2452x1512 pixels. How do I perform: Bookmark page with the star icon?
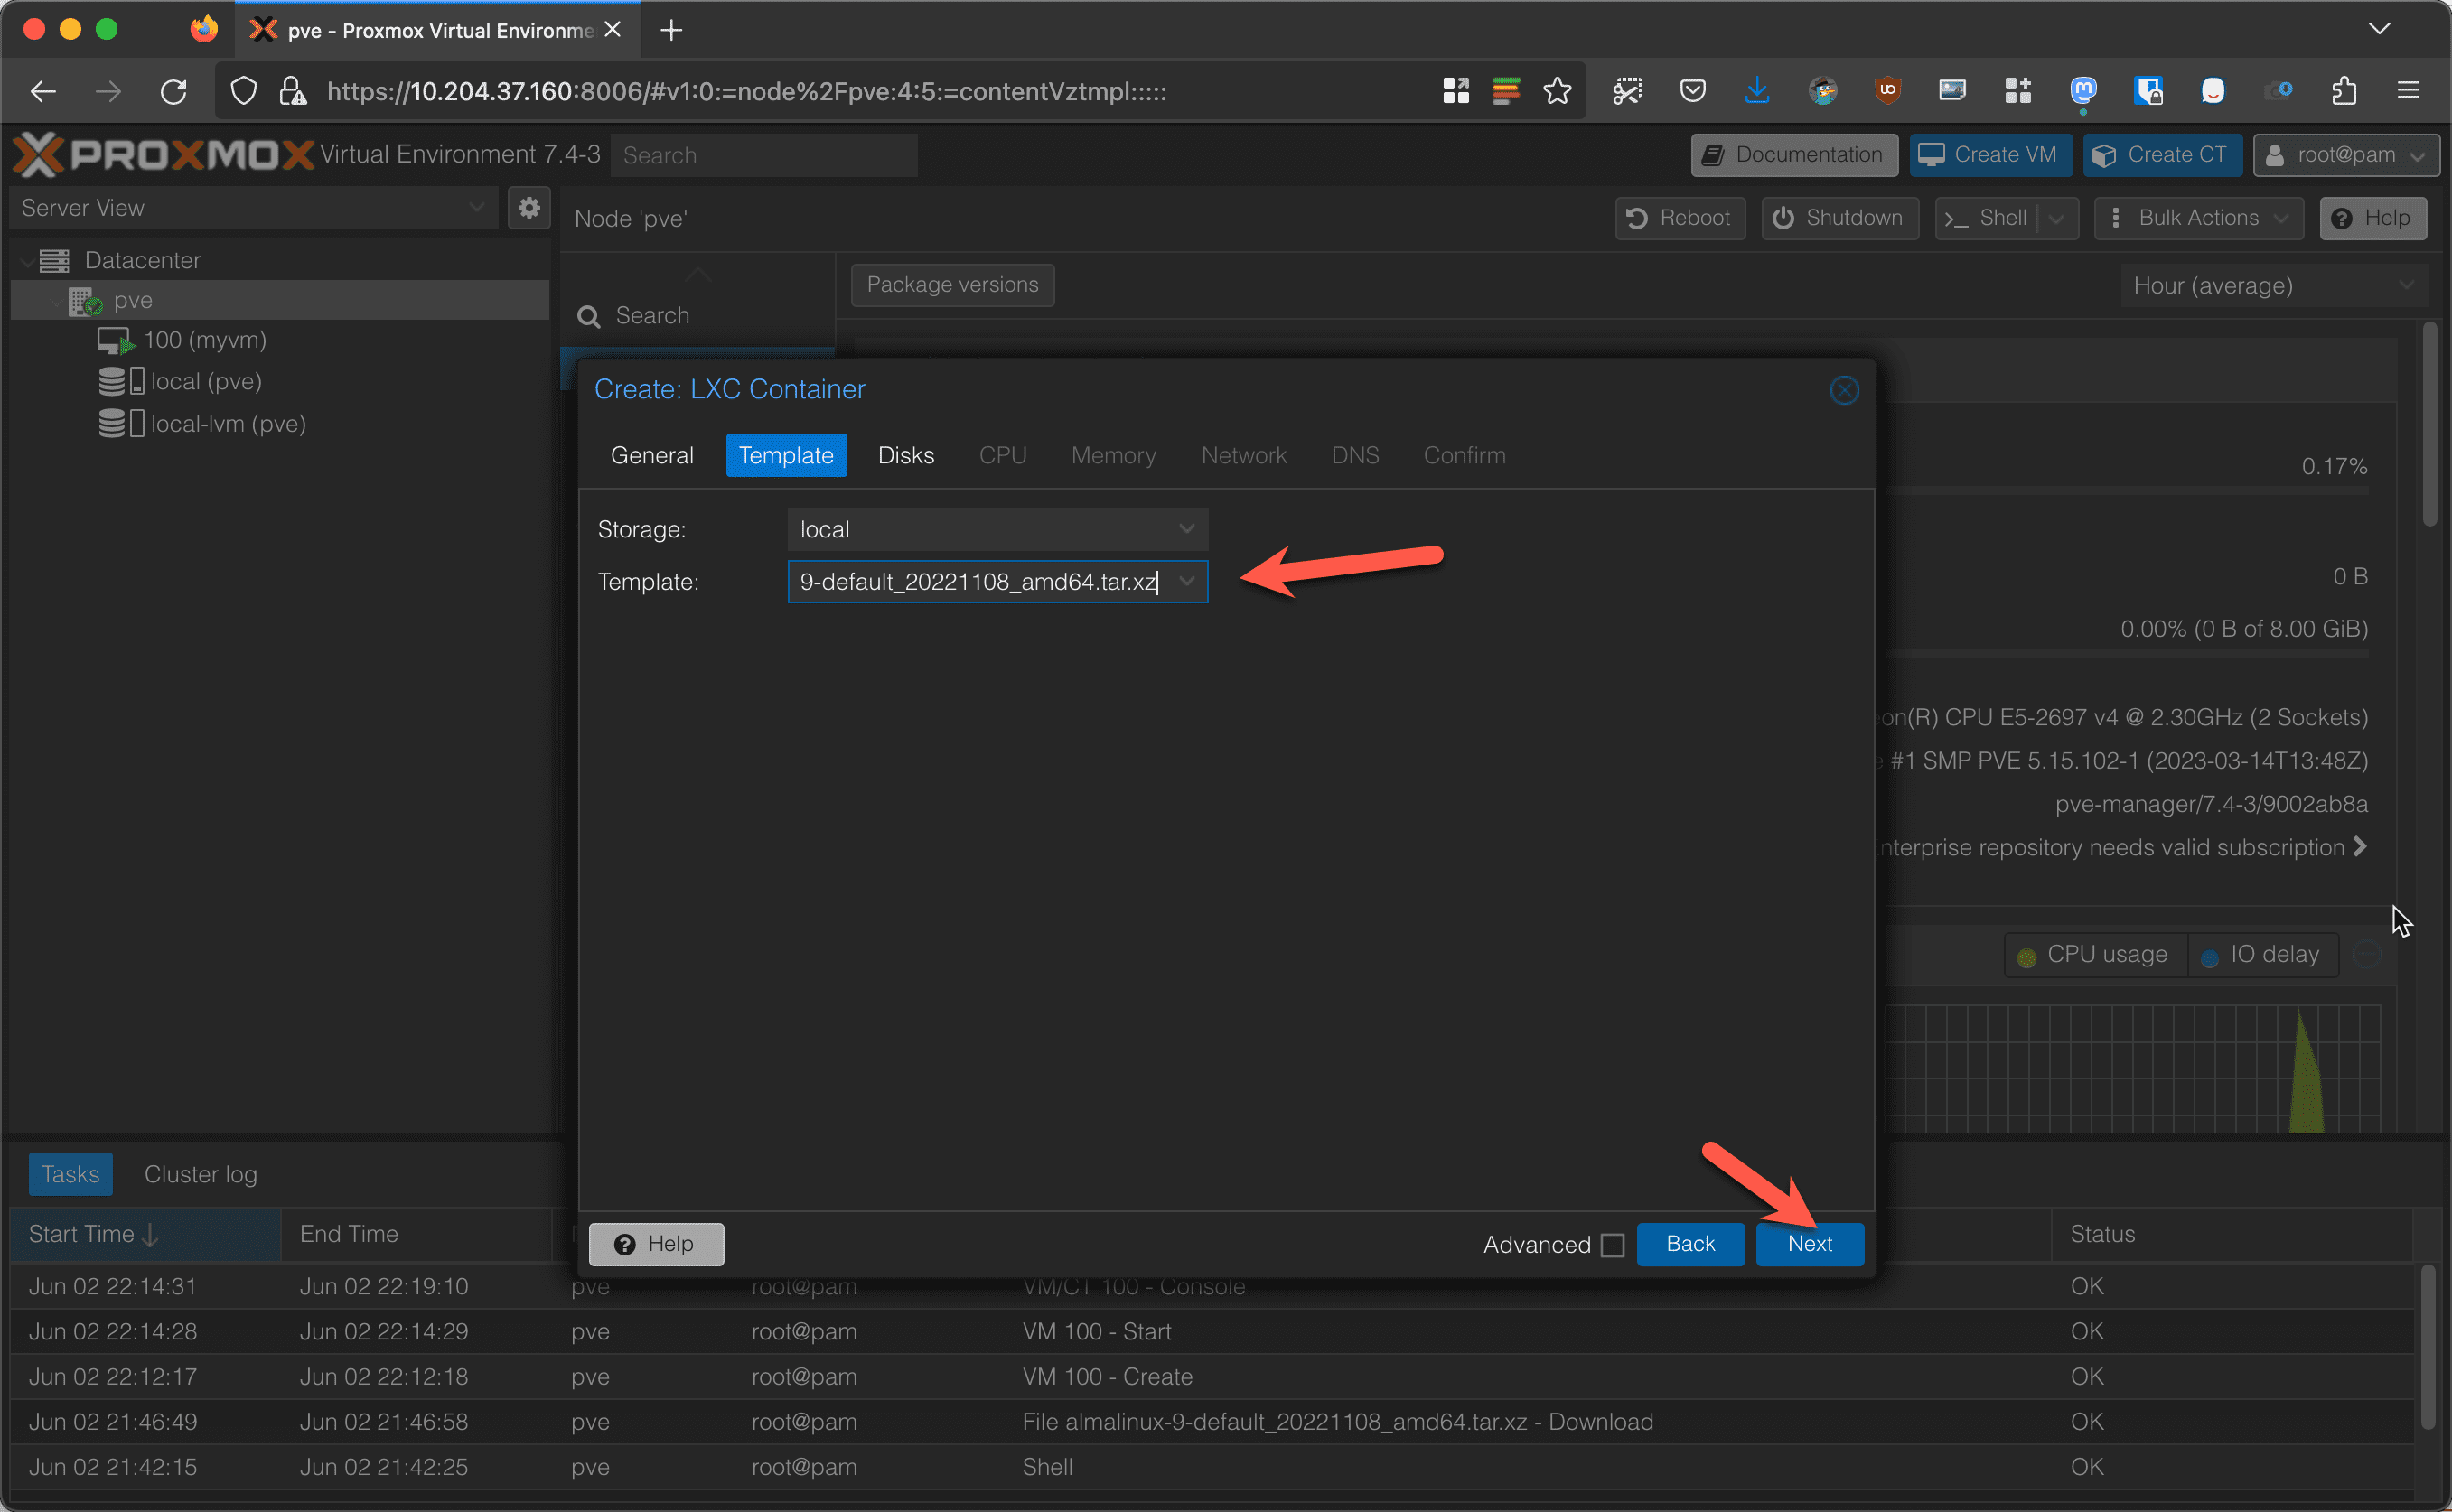[x=1557, y=92]
